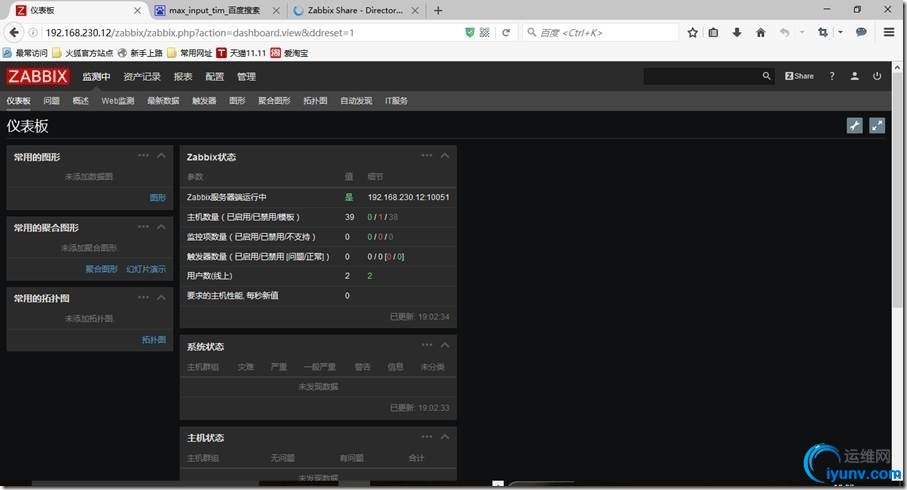Switch to the max_input_tim 百度搜索 browser tab
This screenshot has height=490, width=907.
tap(215, 10)
